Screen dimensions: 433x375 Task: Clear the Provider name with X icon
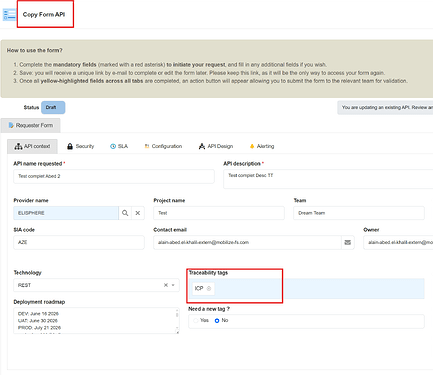coord(138,213)
